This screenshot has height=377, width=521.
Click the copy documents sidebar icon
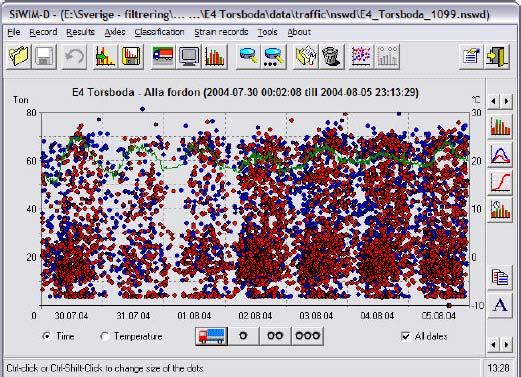(500, 277)
